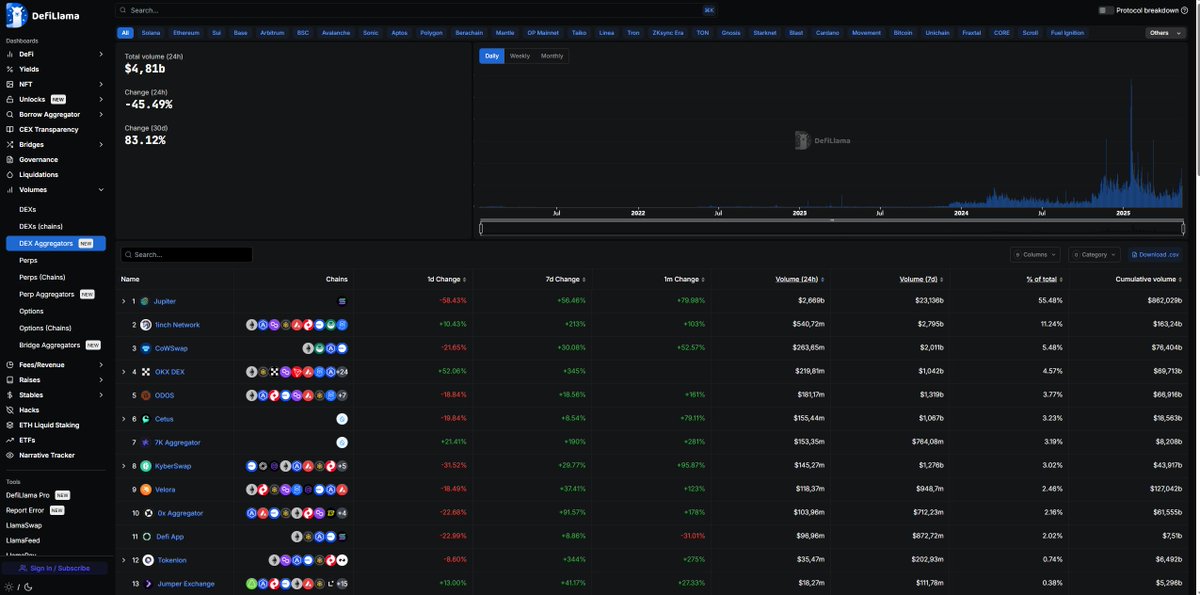Click the Sui chain icon in Cetus row
Image resolution: width=1200 pixels, height=595 pixels.
click(x=342, y=419)
